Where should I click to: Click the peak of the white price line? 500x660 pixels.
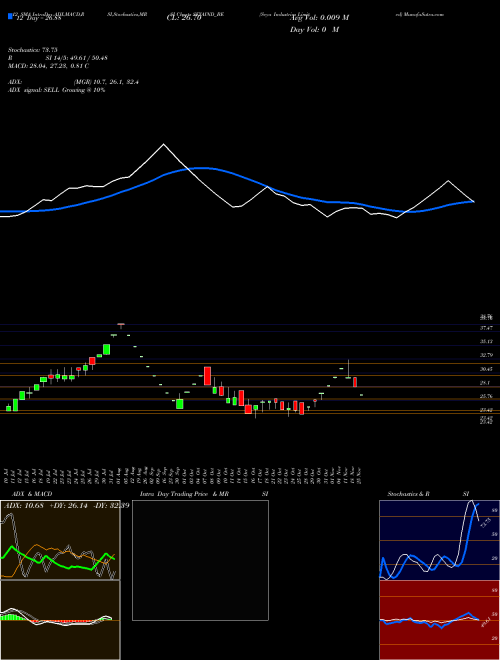(x=163, y=144)
